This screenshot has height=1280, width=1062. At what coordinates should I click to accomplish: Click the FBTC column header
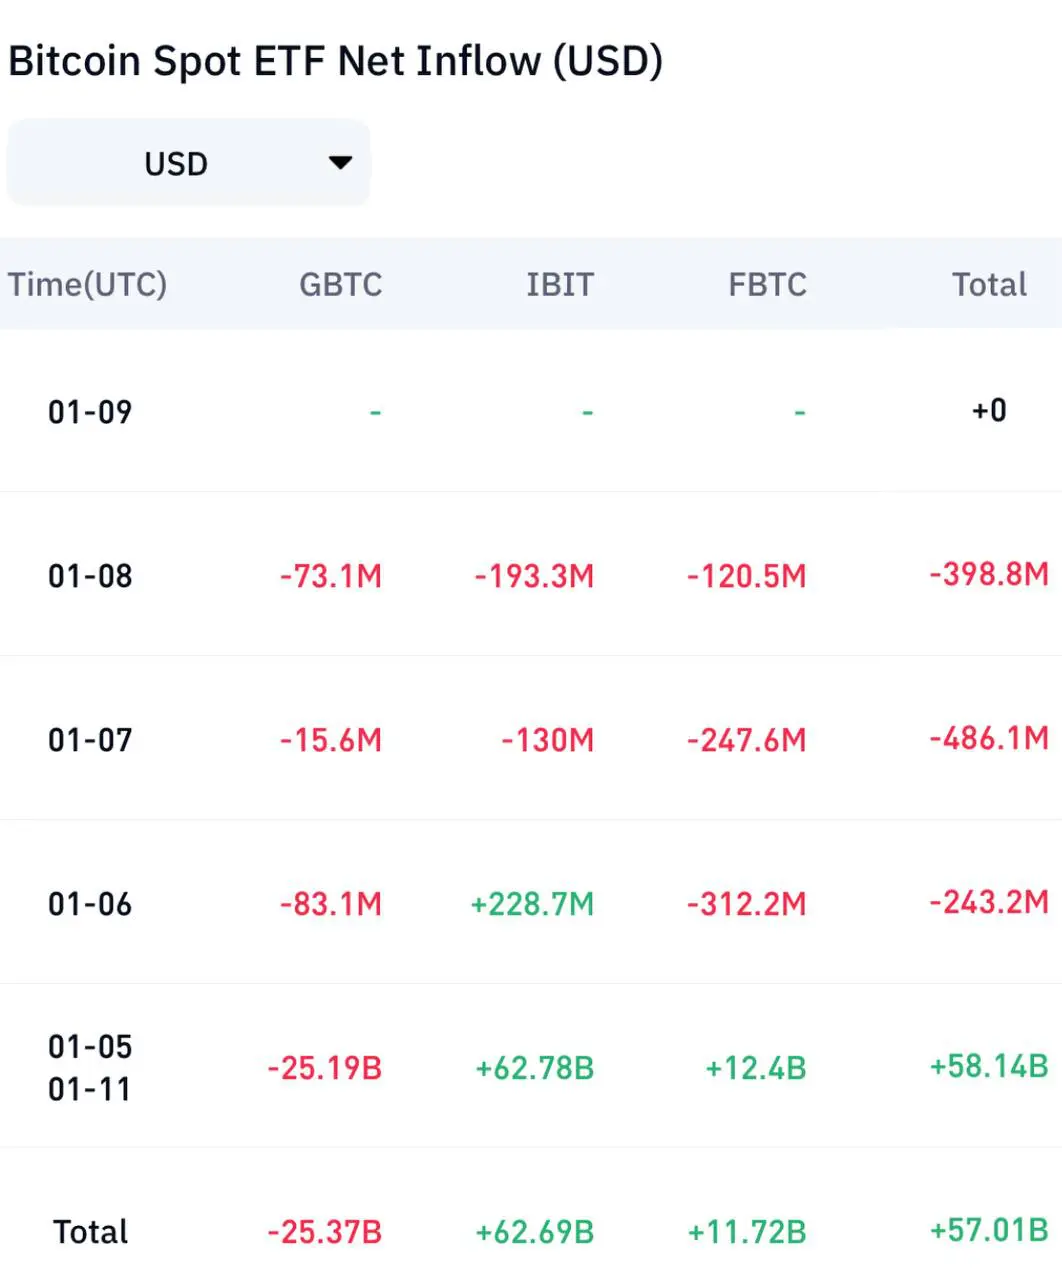(767, 285)
